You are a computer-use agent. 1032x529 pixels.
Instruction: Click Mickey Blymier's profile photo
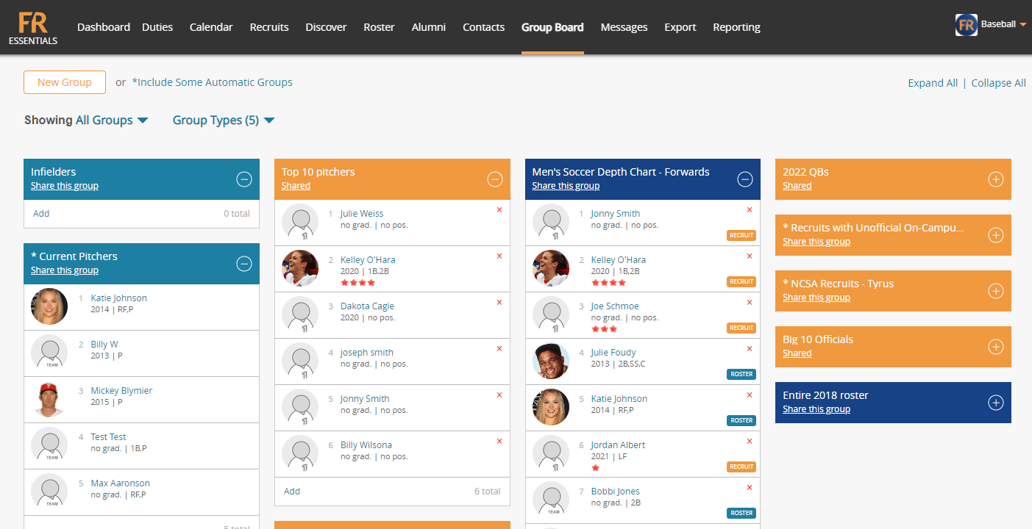[x=49, y=399]
